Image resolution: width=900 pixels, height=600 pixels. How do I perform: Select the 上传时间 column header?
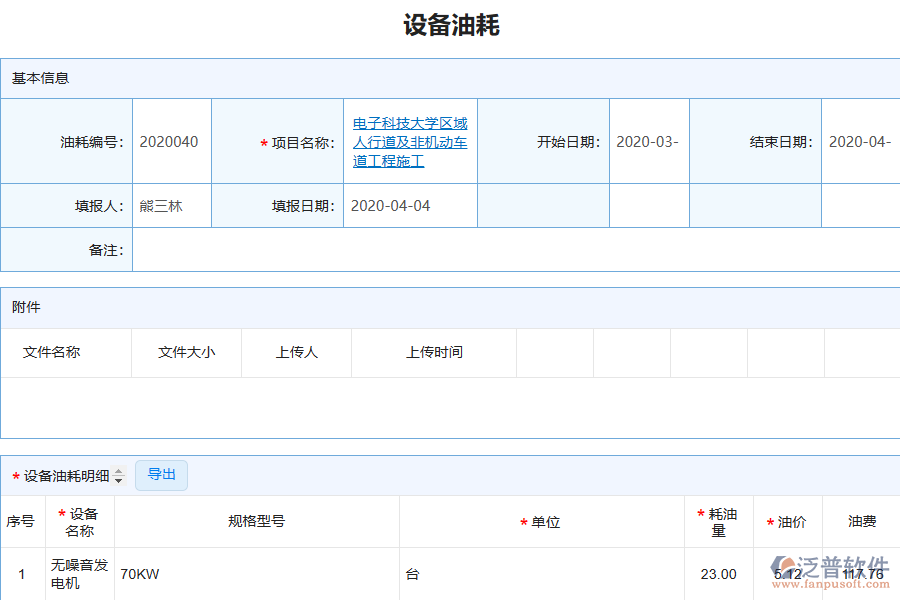(432, 352)
